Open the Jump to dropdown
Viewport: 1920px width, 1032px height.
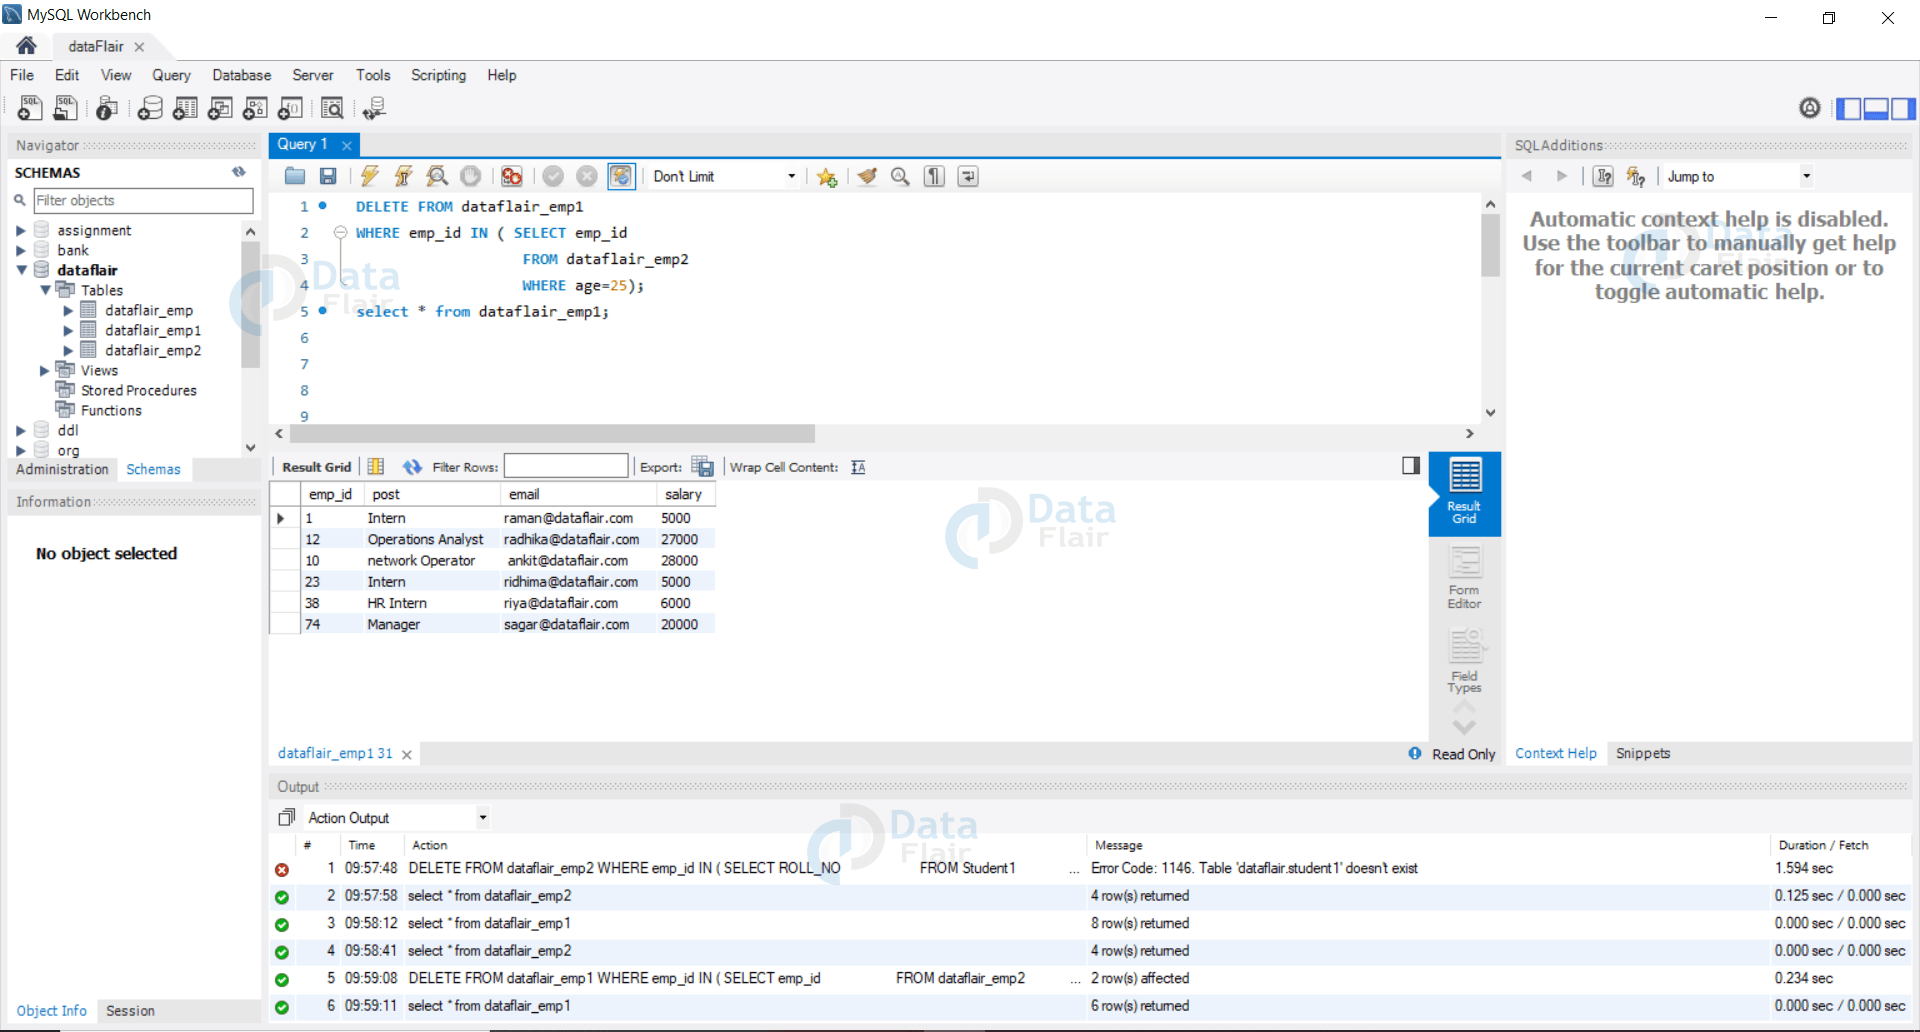pos(1807,176)
